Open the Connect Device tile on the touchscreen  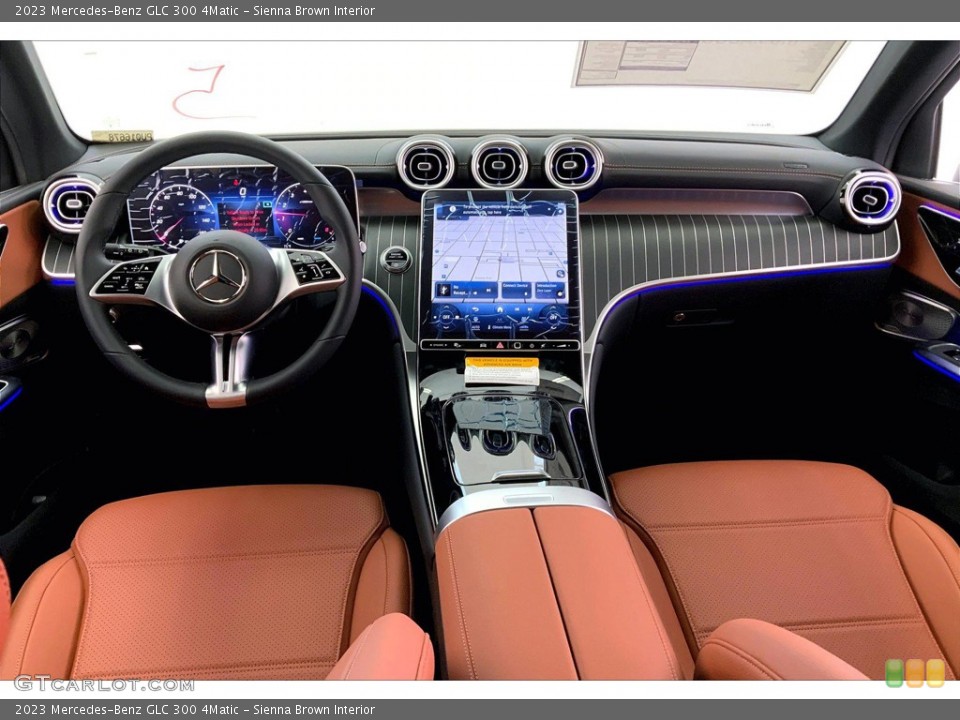pyautogui.click(x=517, y=290)
